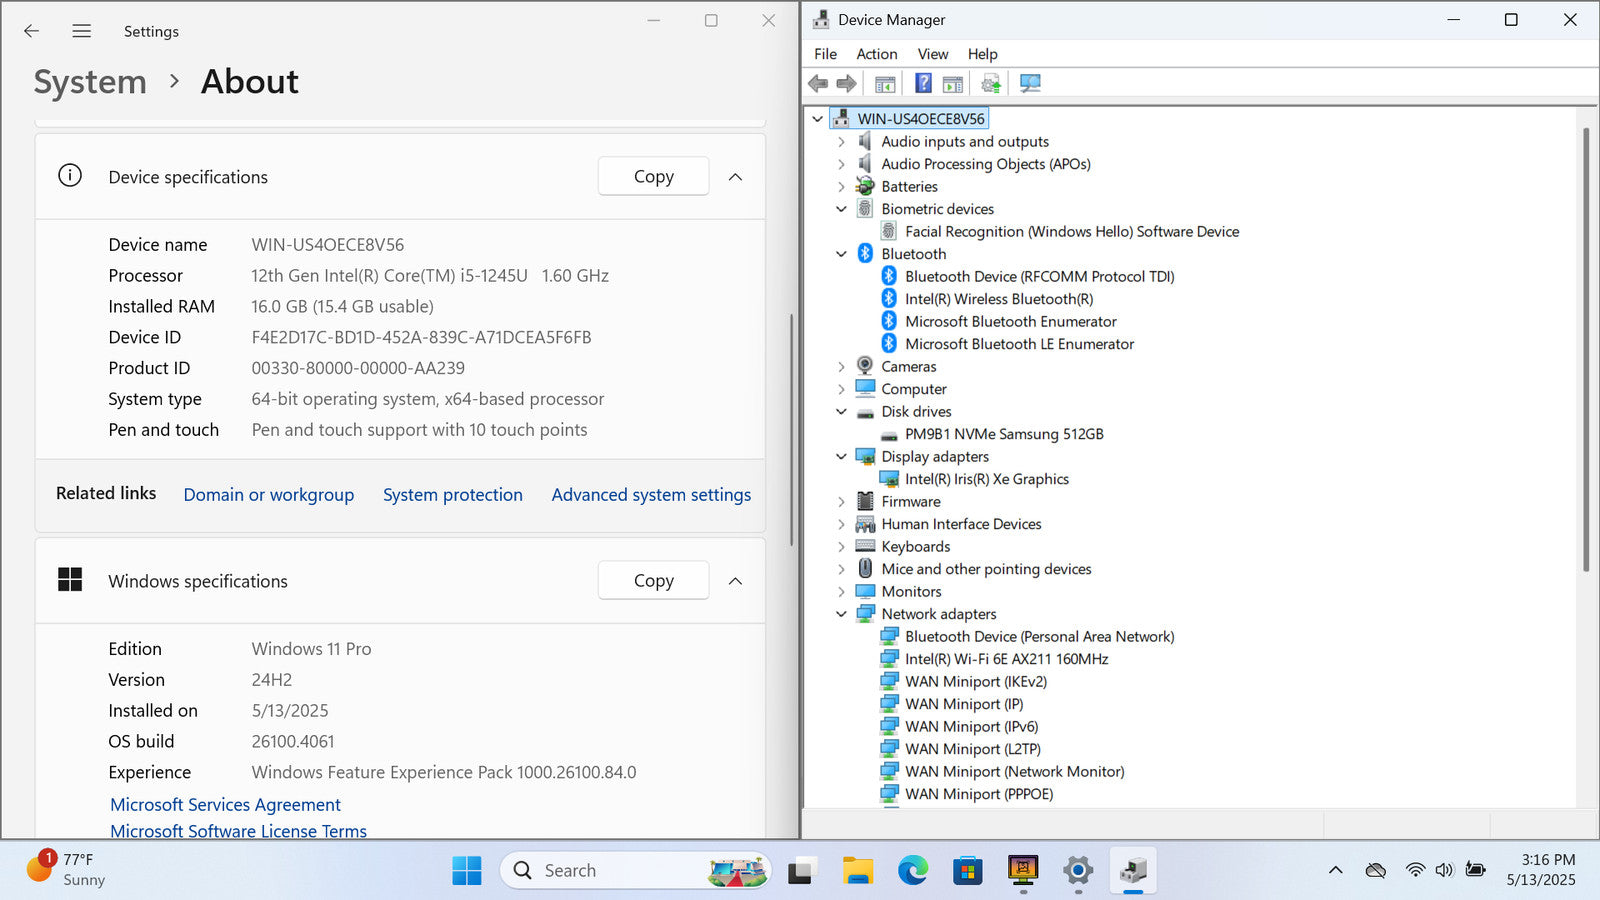
Task: Open Domain or workgroup link
Action: click(268, 495)
